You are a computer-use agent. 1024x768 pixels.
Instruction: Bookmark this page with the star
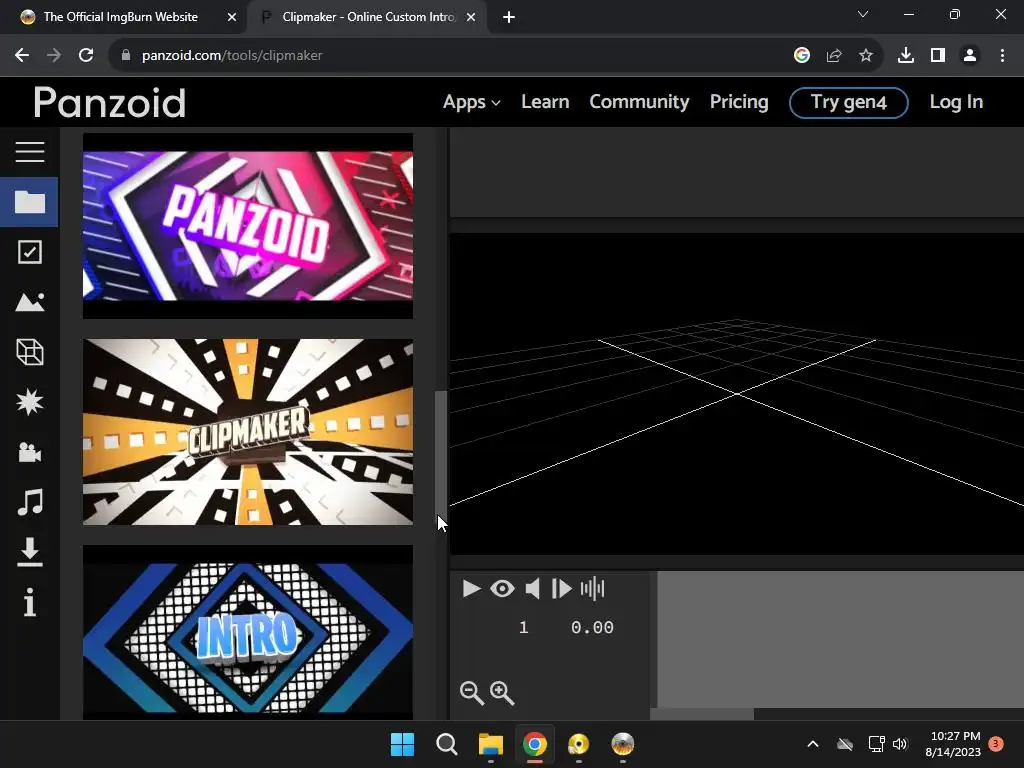[866, 56]
